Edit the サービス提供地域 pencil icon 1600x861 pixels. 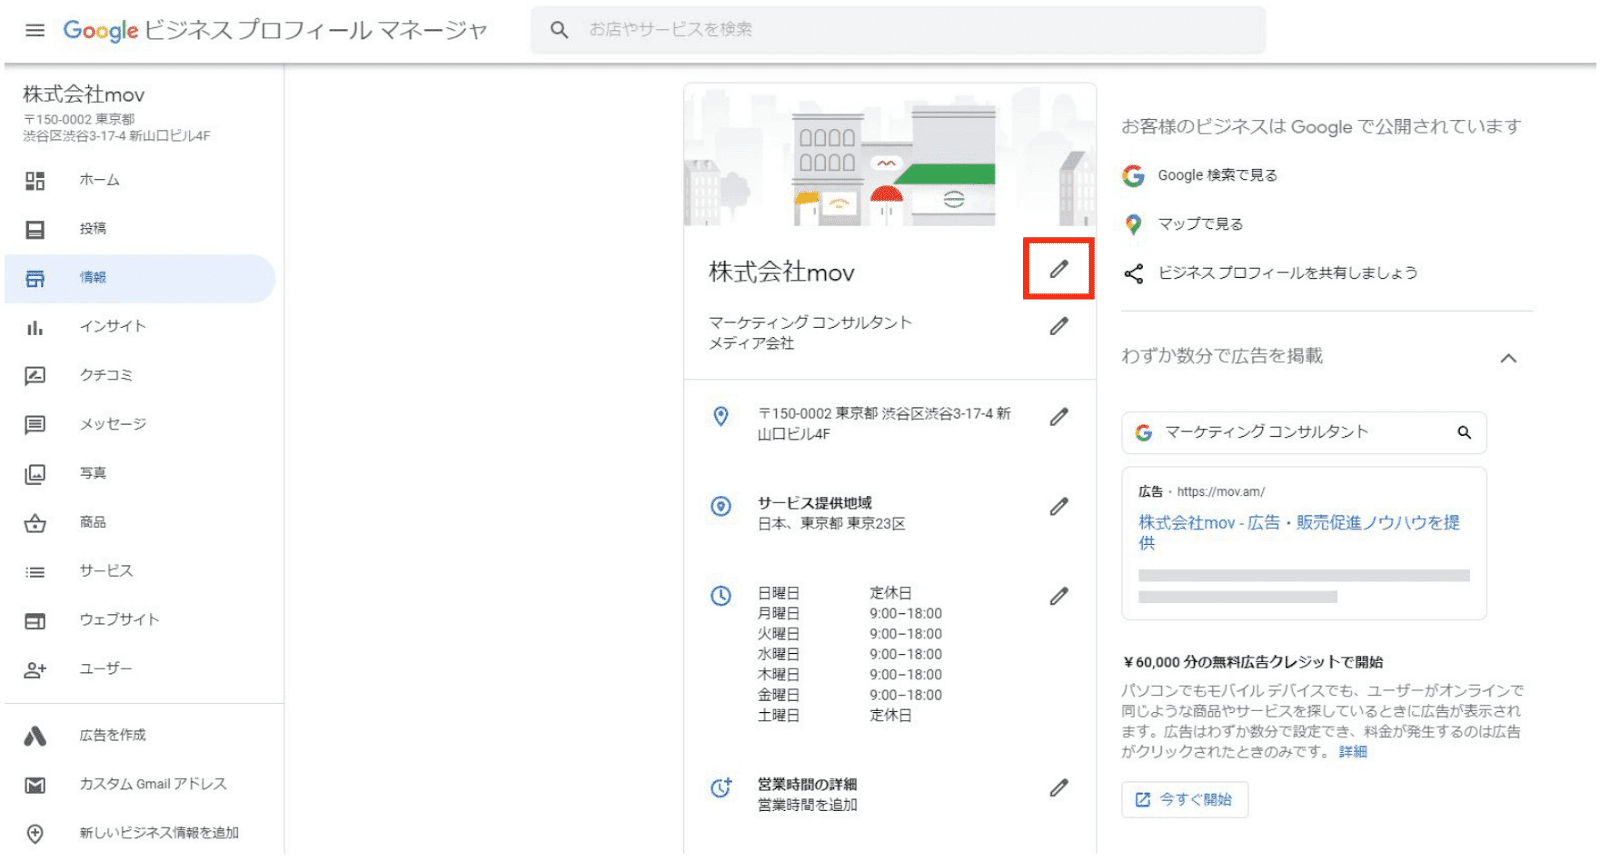tap(1059, 507)
